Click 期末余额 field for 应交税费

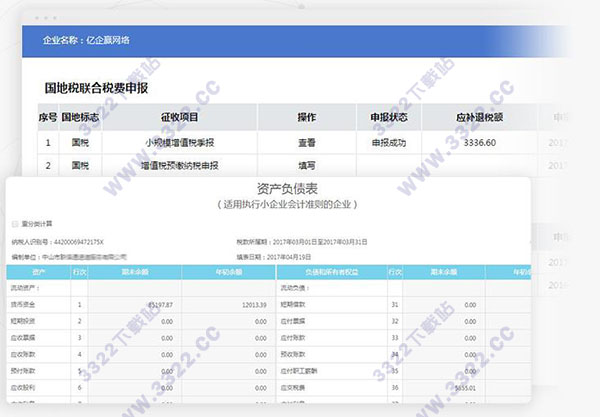pyautogui.click(x=444, y=388)
